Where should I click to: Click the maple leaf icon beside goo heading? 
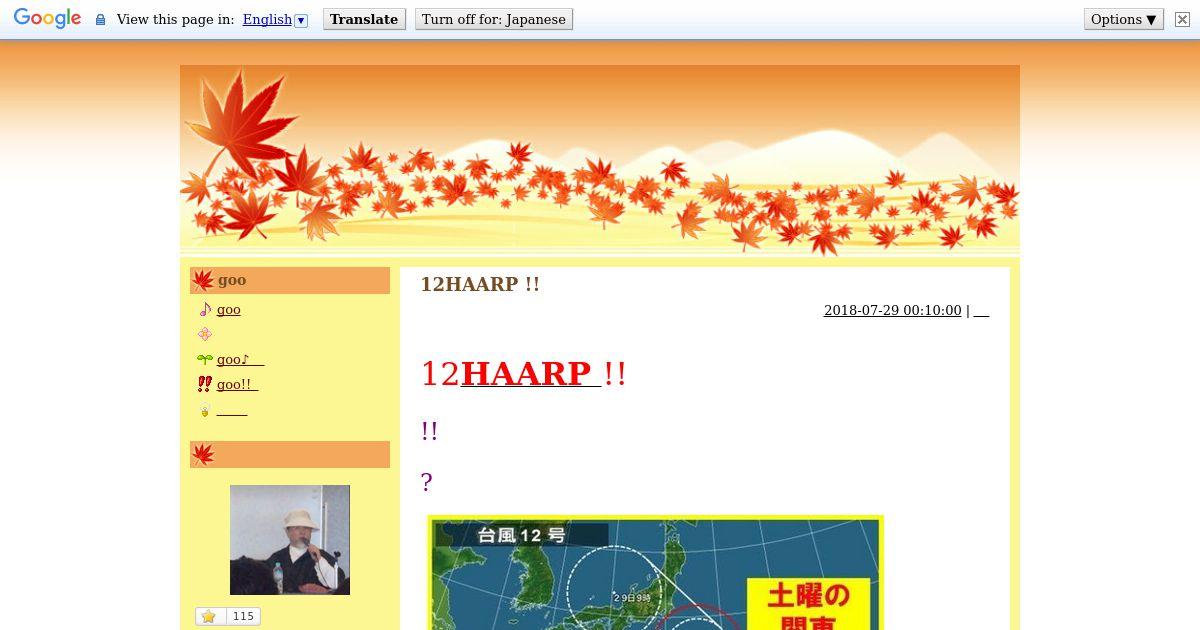[203, 281]
